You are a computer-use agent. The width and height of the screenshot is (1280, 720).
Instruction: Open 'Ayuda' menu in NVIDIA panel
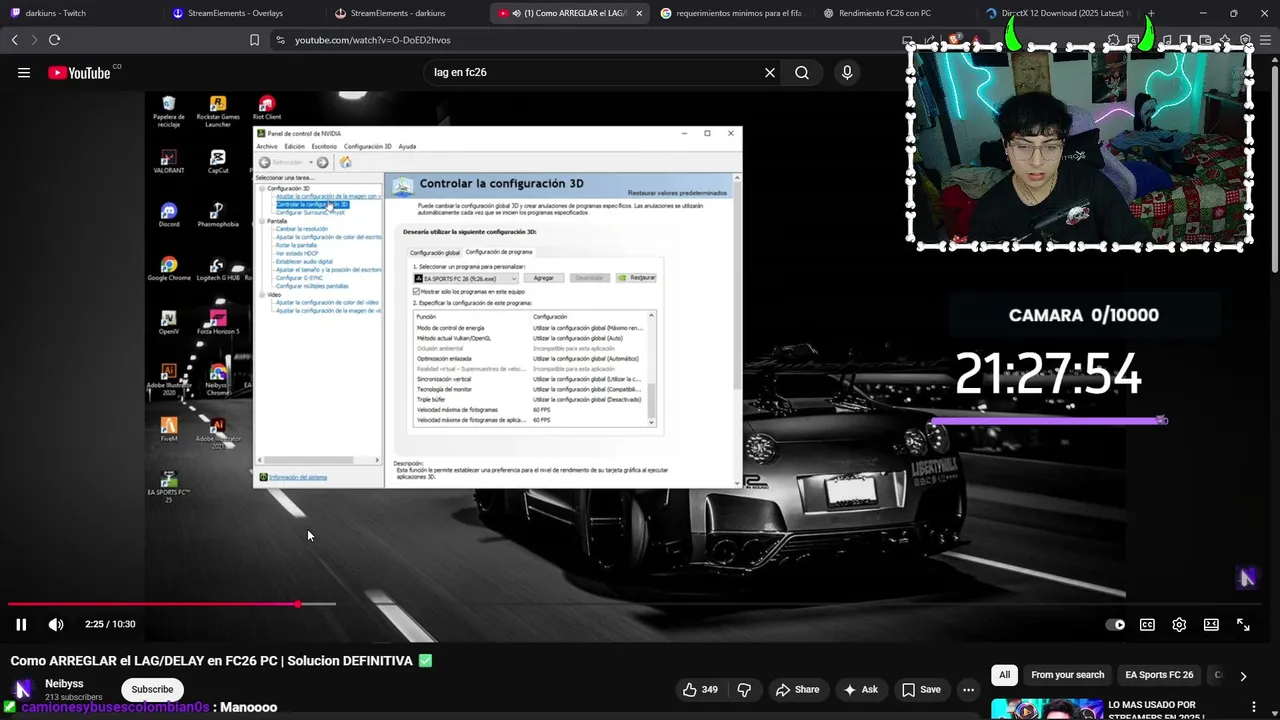point(407,146)
